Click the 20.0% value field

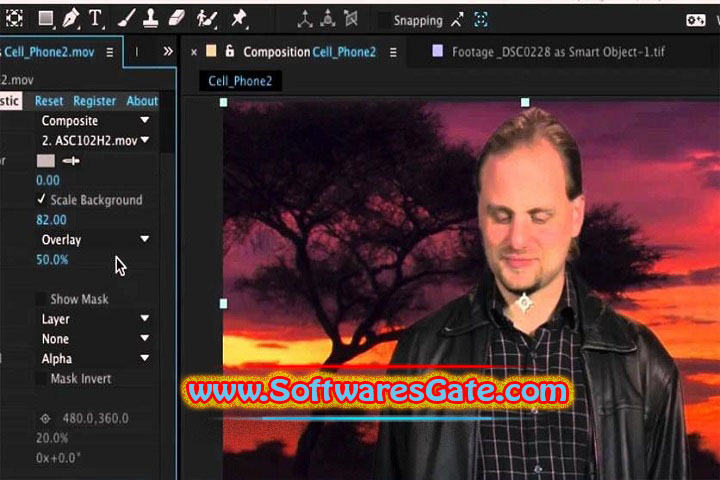52,438
